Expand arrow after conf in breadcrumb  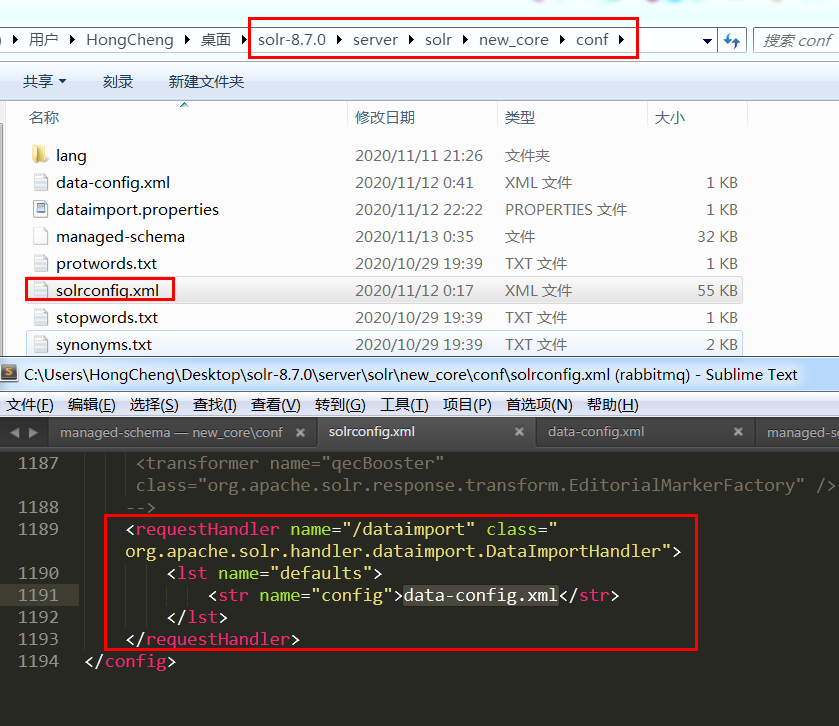tap(621, 40)
